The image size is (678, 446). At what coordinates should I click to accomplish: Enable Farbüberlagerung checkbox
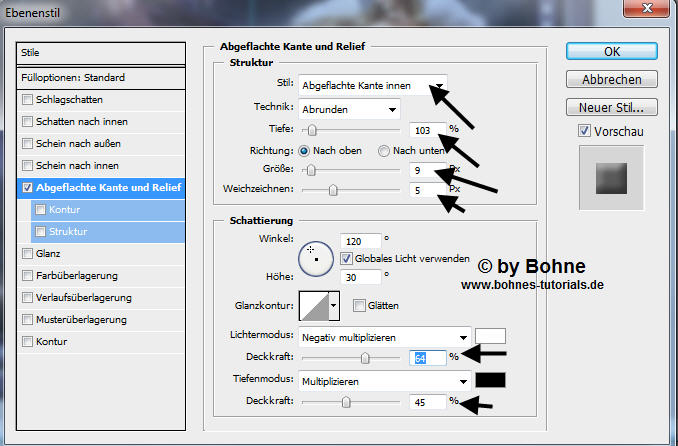click(27, 276)
